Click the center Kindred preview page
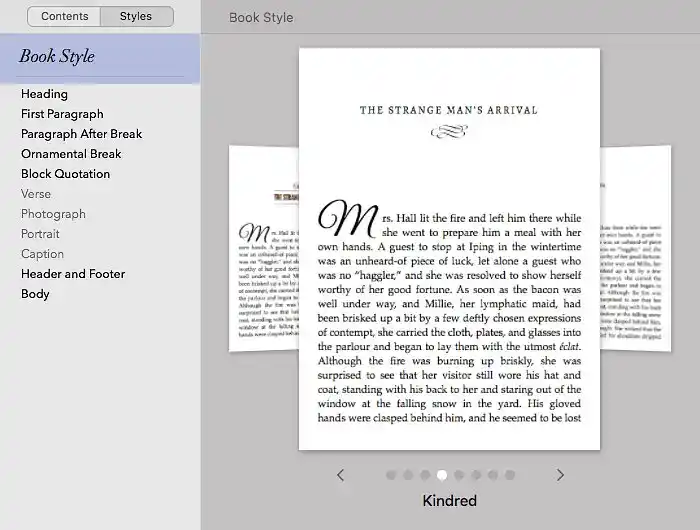The width and height of the screenshot is (700, 530). [449, 249]
